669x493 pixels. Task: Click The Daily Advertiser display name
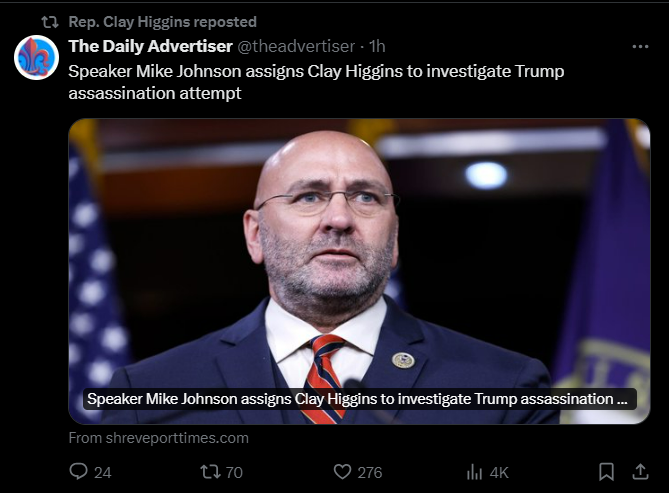coord(150,47)
